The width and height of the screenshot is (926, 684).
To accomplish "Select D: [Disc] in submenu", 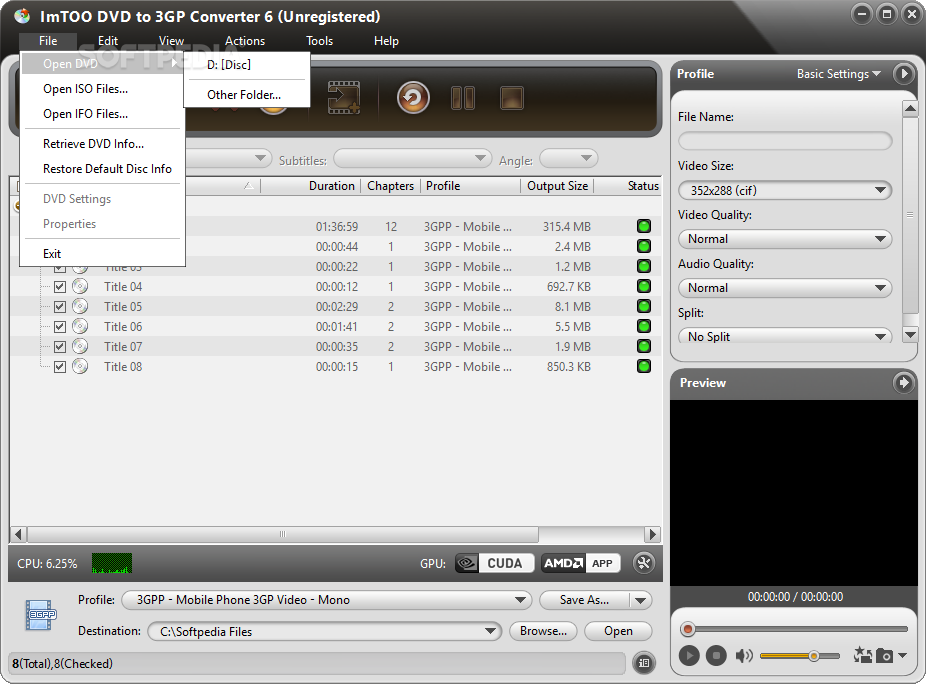I will 247,65.
